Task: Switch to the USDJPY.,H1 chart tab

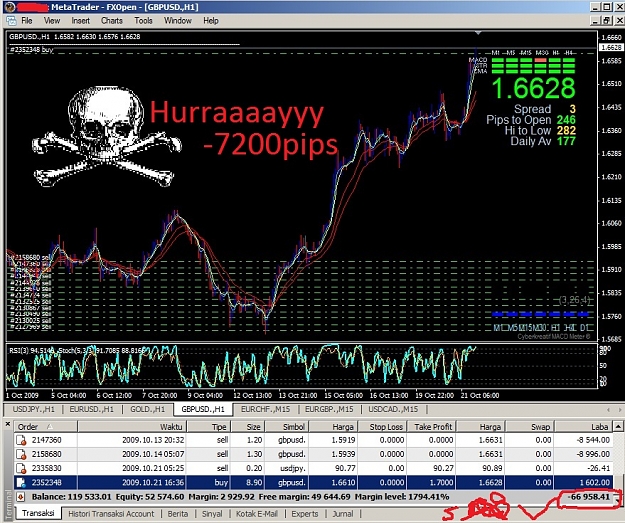Action: (x=33, y=409)
